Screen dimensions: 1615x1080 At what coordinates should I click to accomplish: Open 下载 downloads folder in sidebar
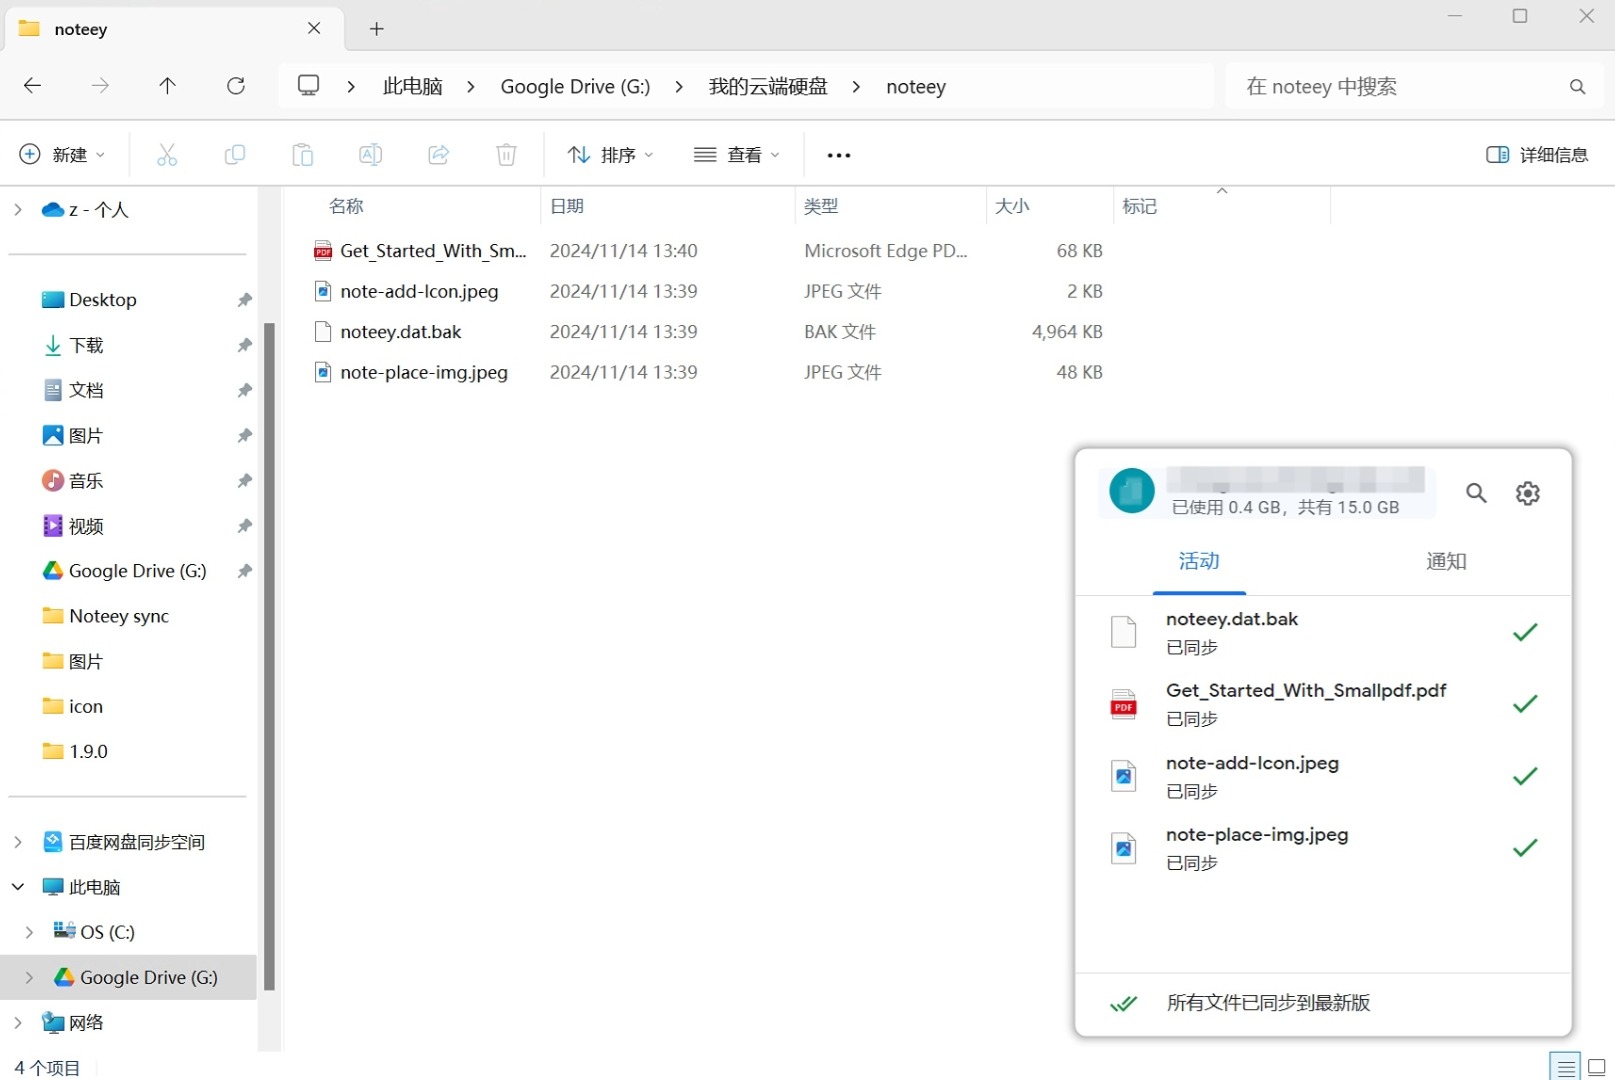point(87,345)
